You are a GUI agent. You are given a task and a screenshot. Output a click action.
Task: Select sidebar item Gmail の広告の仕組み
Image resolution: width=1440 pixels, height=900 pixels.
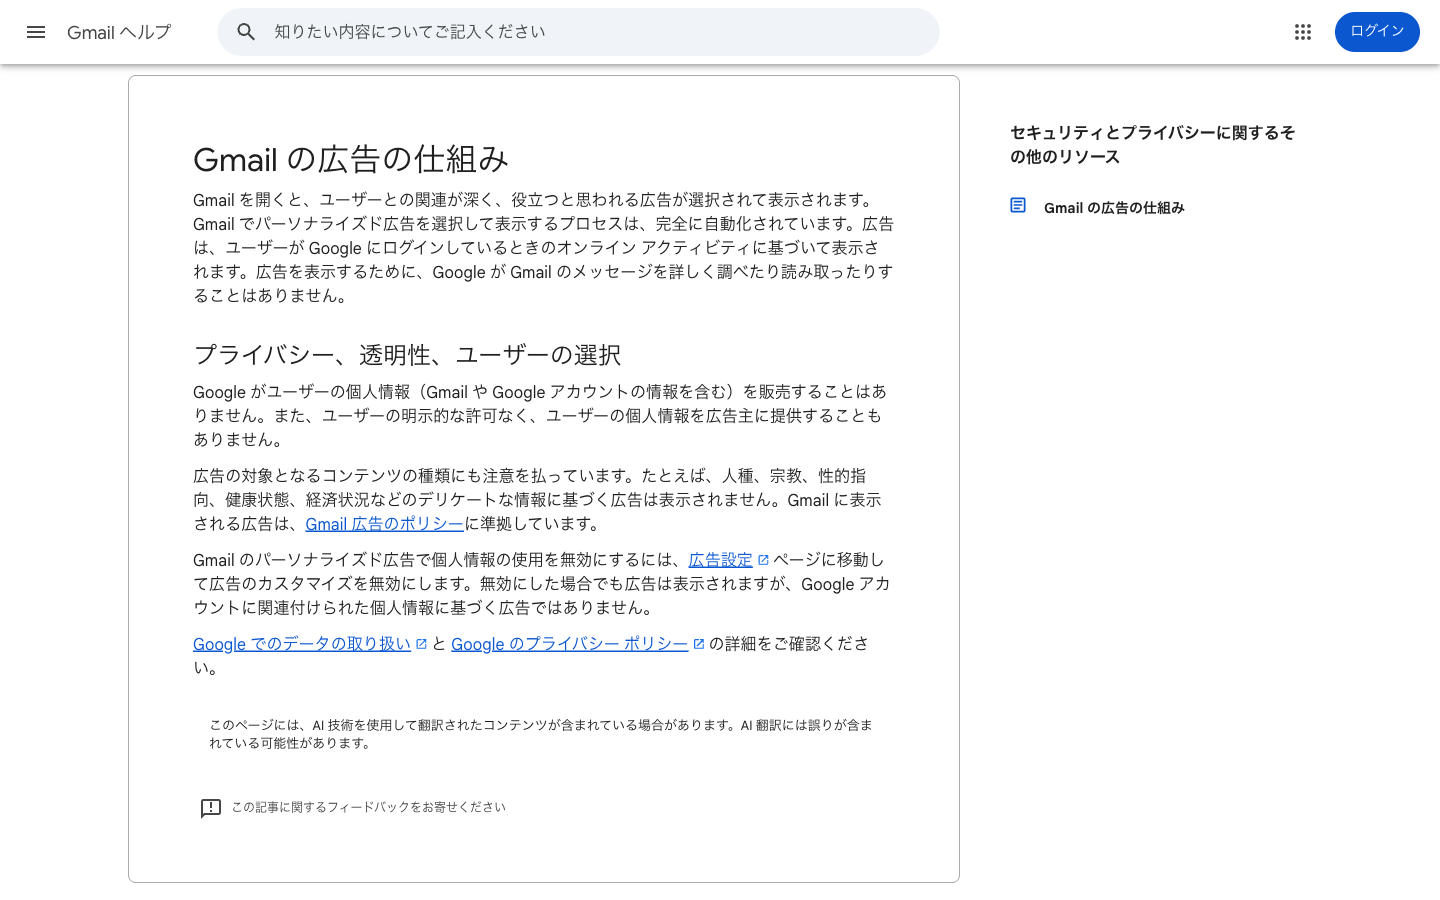(1114, 208)
